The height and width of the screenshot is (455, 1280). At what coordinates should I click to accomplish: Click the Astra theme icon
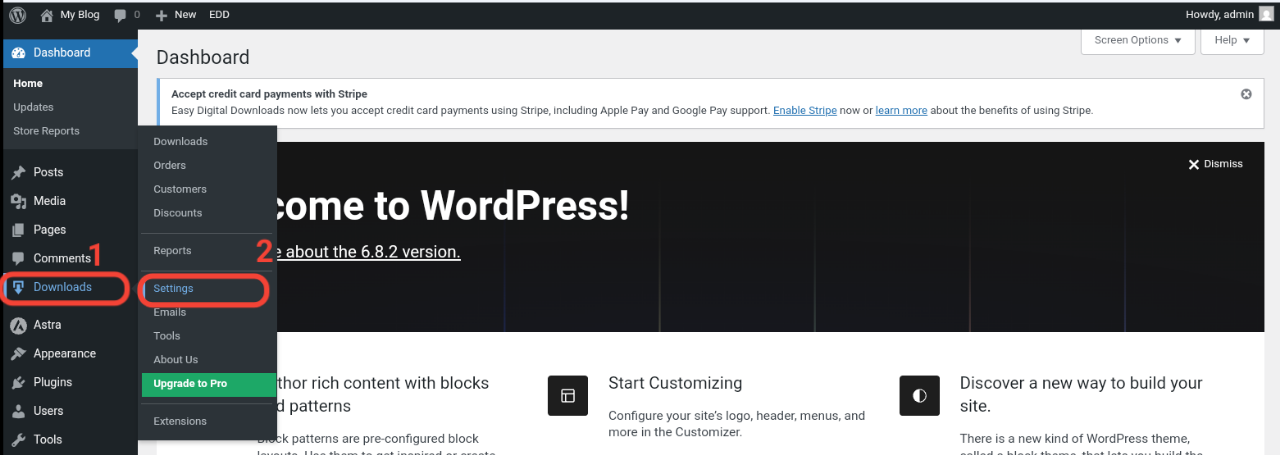pos(18,325)
